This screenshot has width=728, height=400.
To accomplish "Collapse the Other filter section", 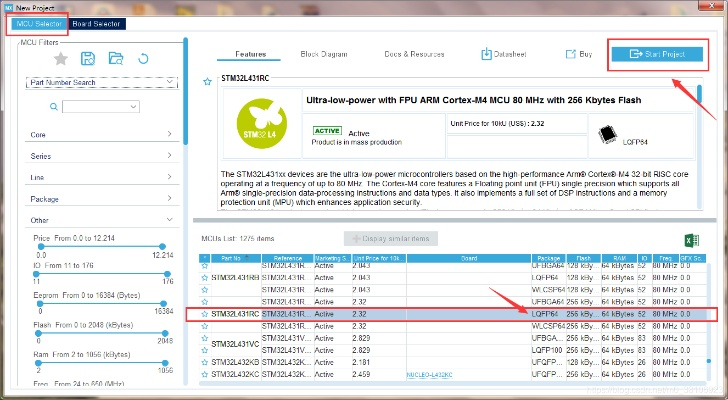I will tap(101, 220).
